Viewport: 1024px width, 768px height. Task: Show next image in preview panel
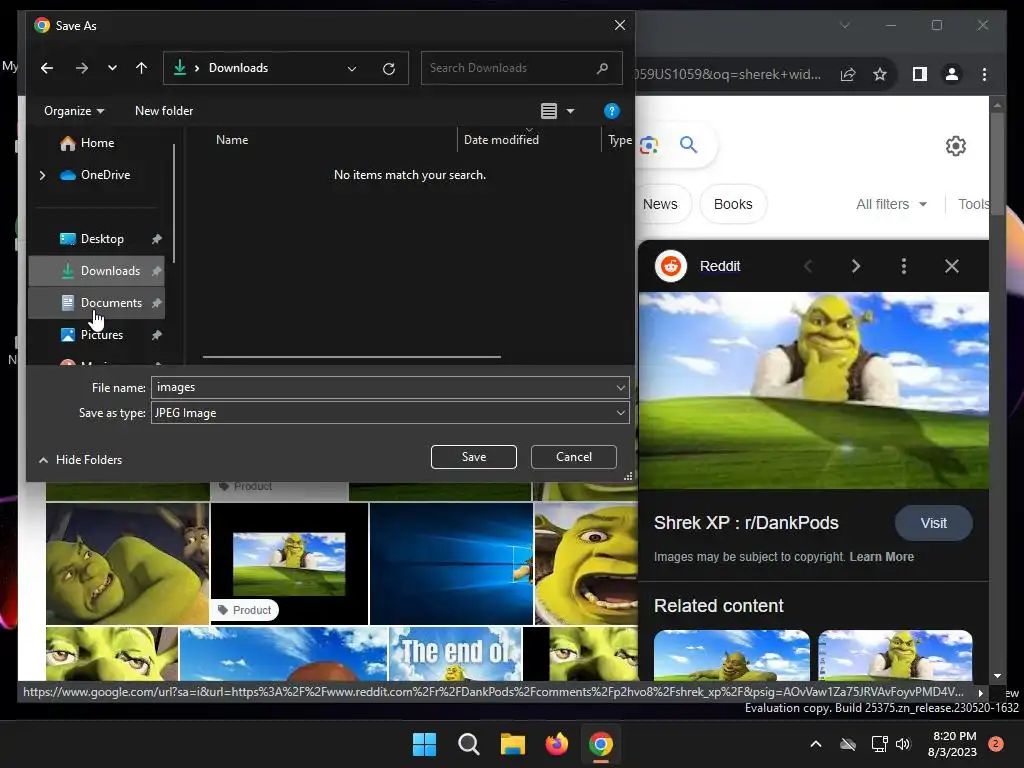tap(856, 266)
